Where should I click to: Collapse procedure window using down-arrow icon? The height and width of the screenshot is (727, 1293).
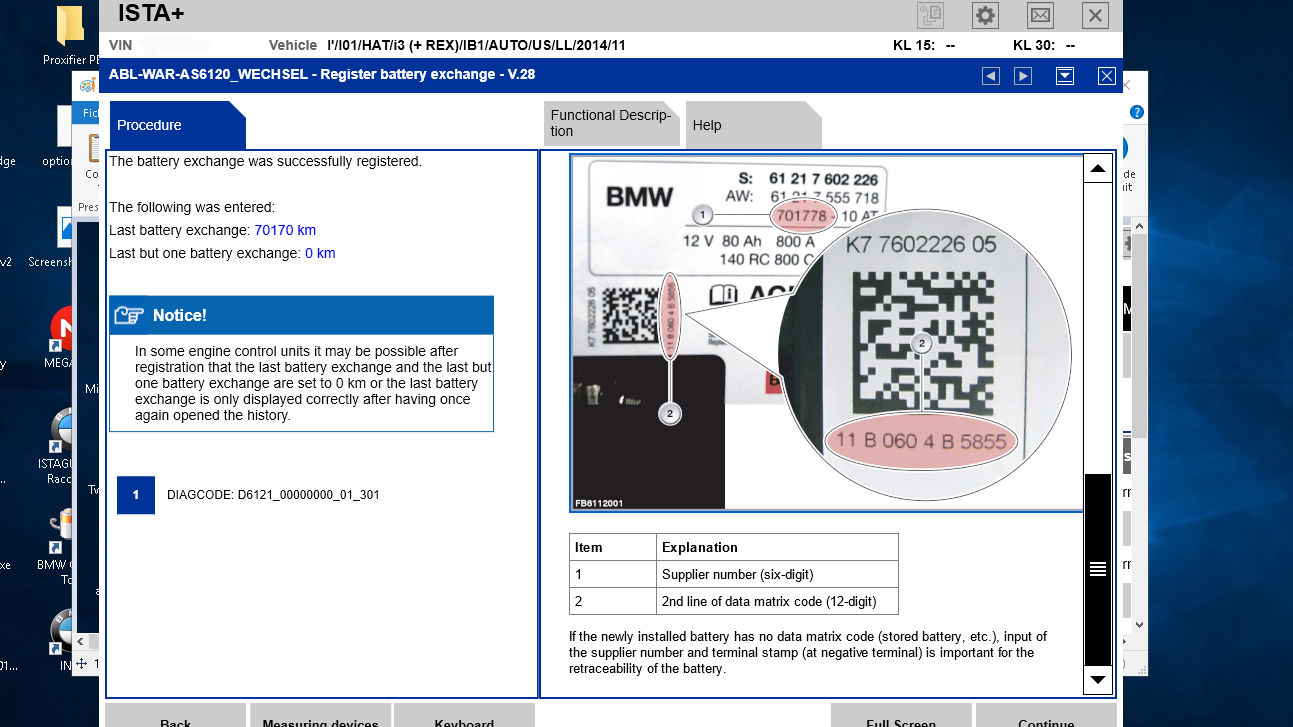[1064, 76]
